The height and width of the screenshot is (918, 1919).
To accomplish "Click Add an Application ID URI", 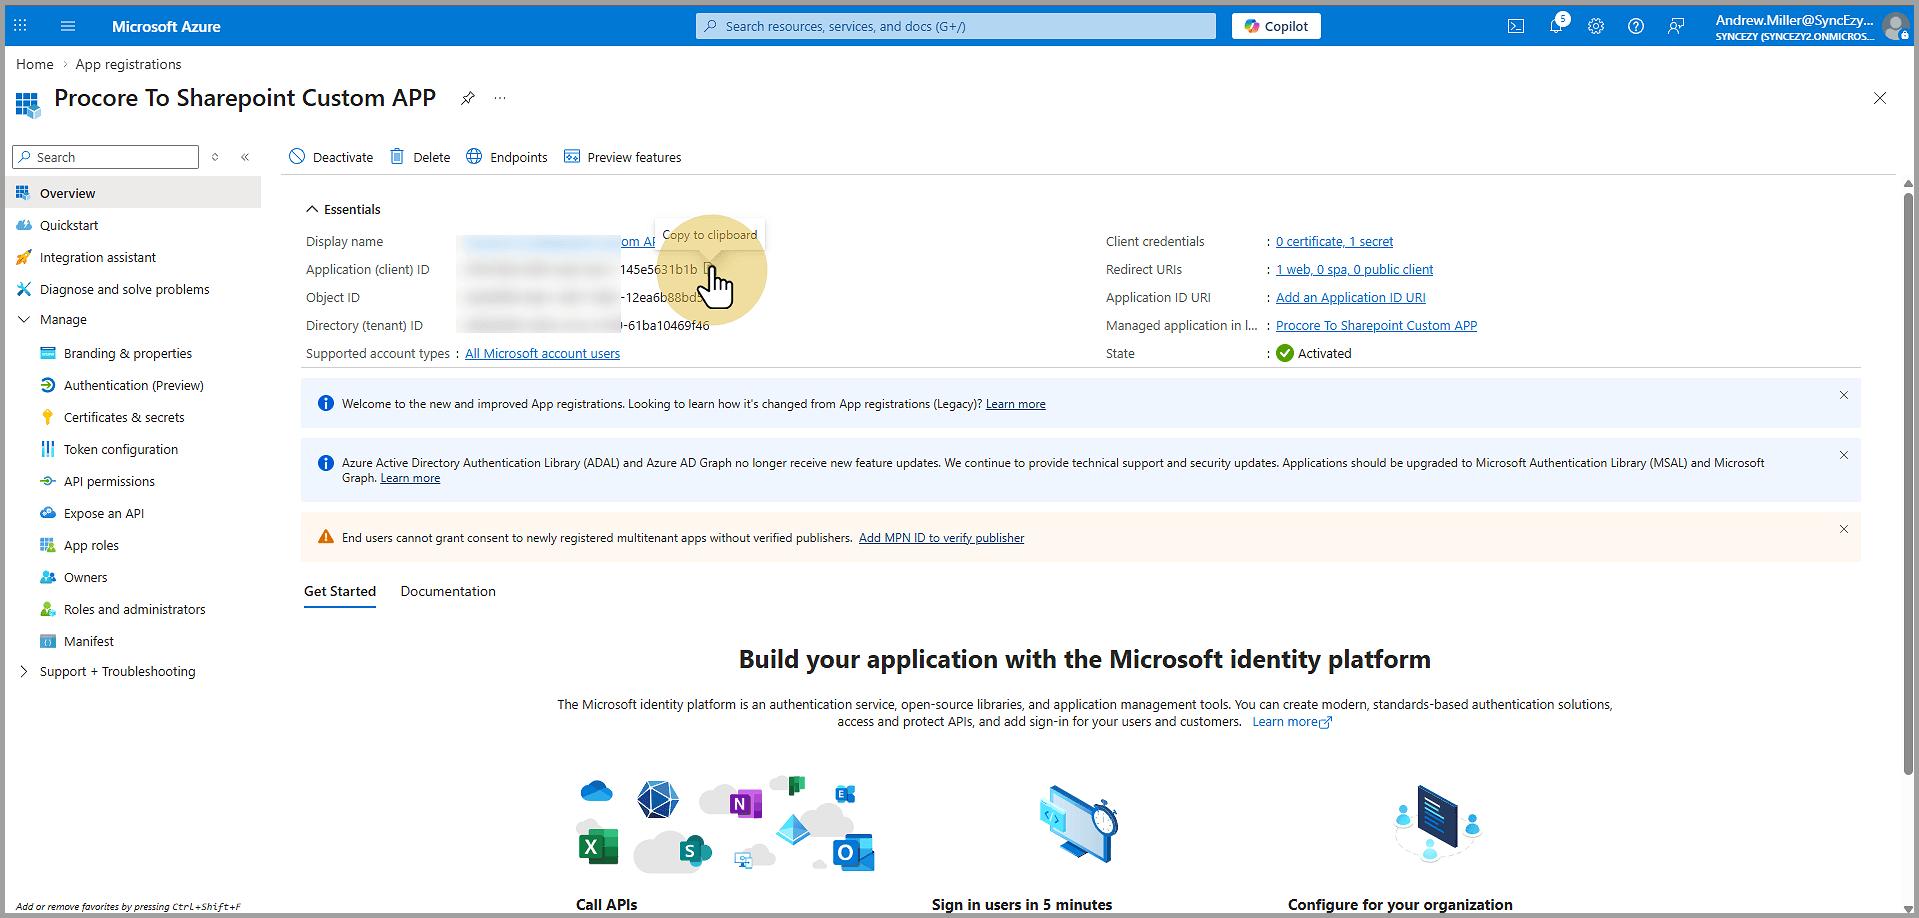I will point(1350,297).
